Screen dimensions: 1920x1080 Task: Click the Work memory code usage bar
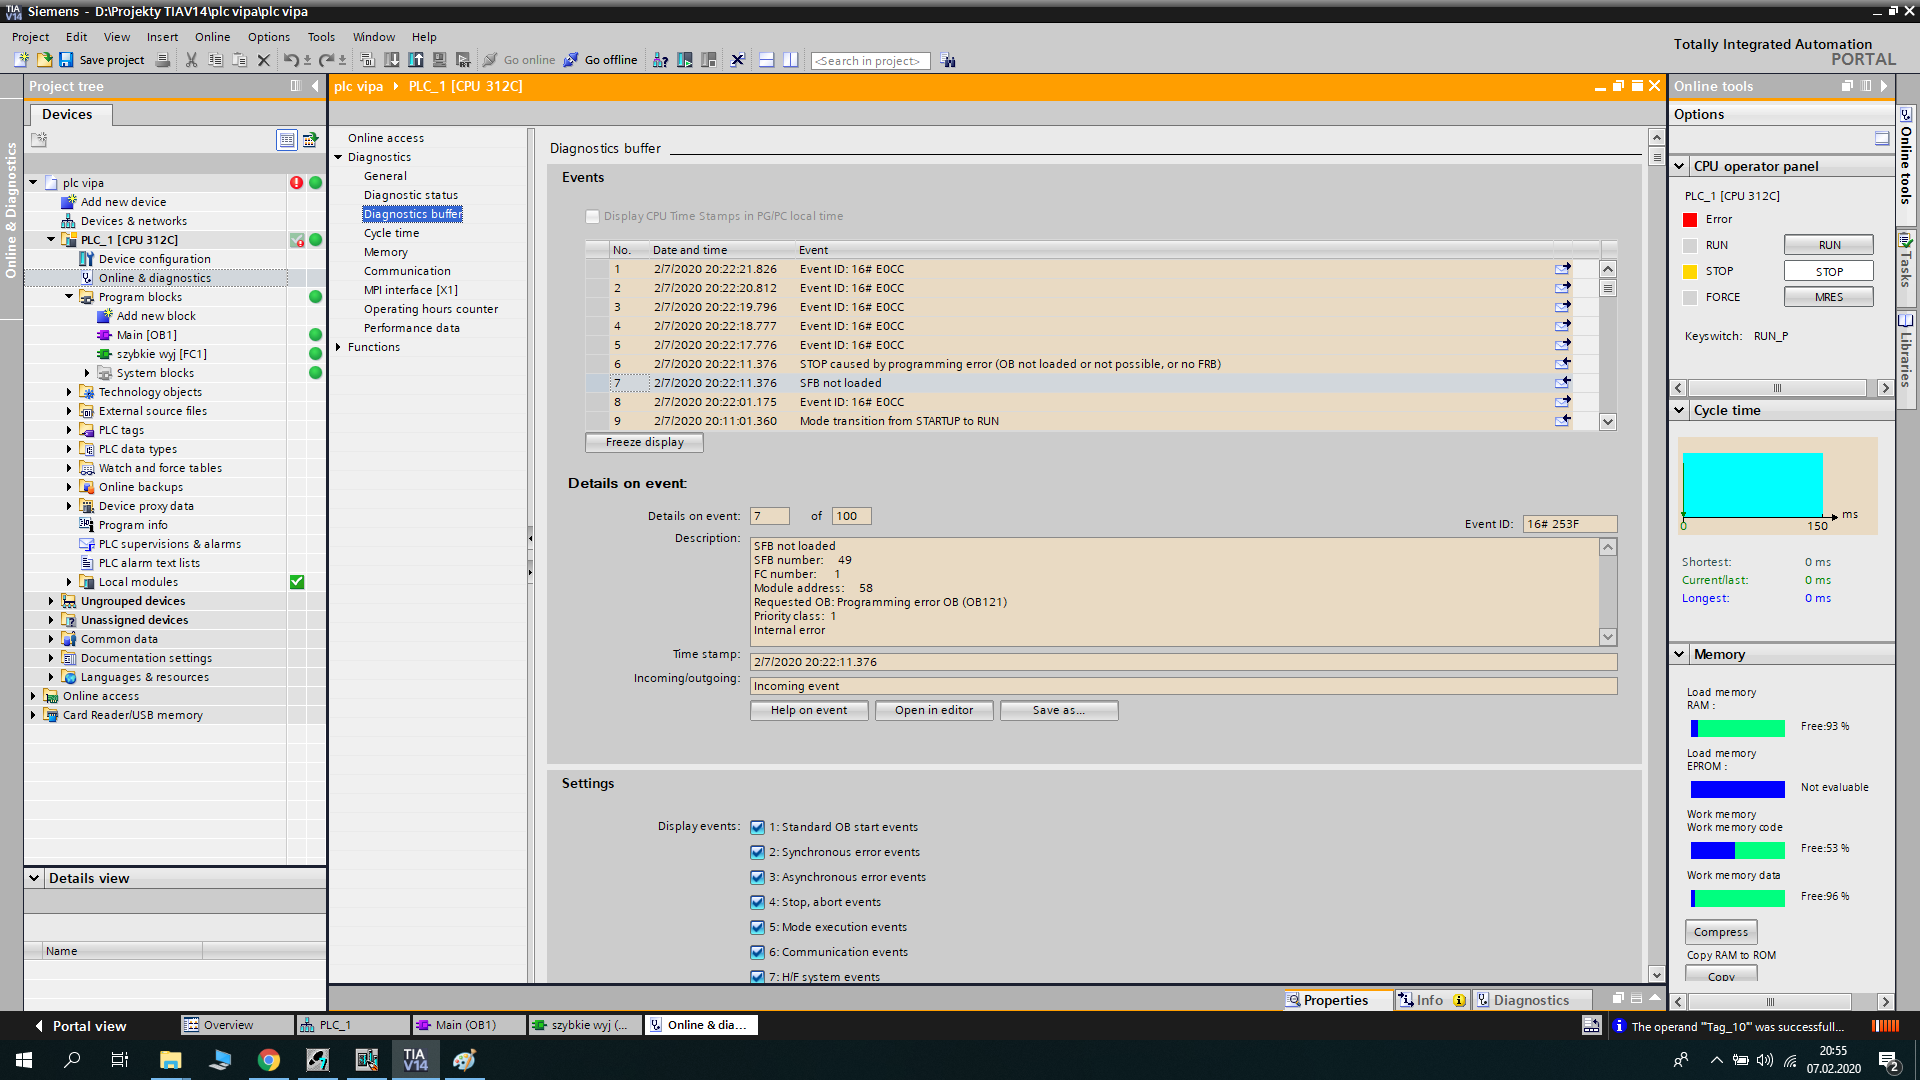point(1737,850)
